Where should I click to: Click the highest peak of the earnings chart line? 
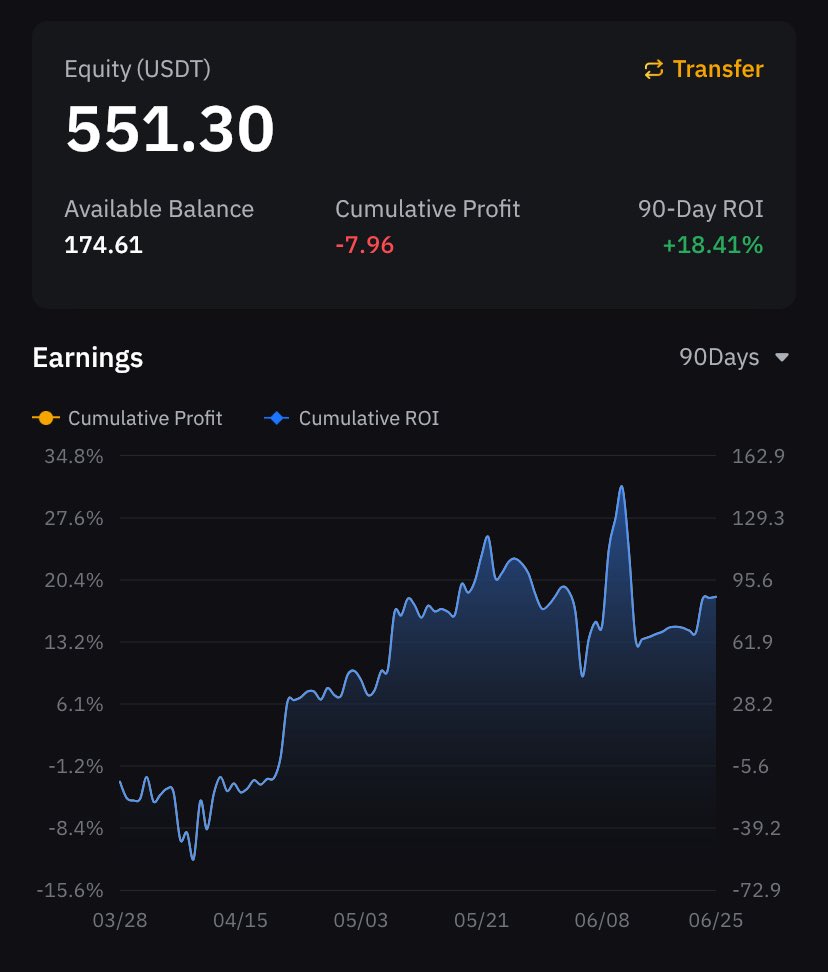622,487
